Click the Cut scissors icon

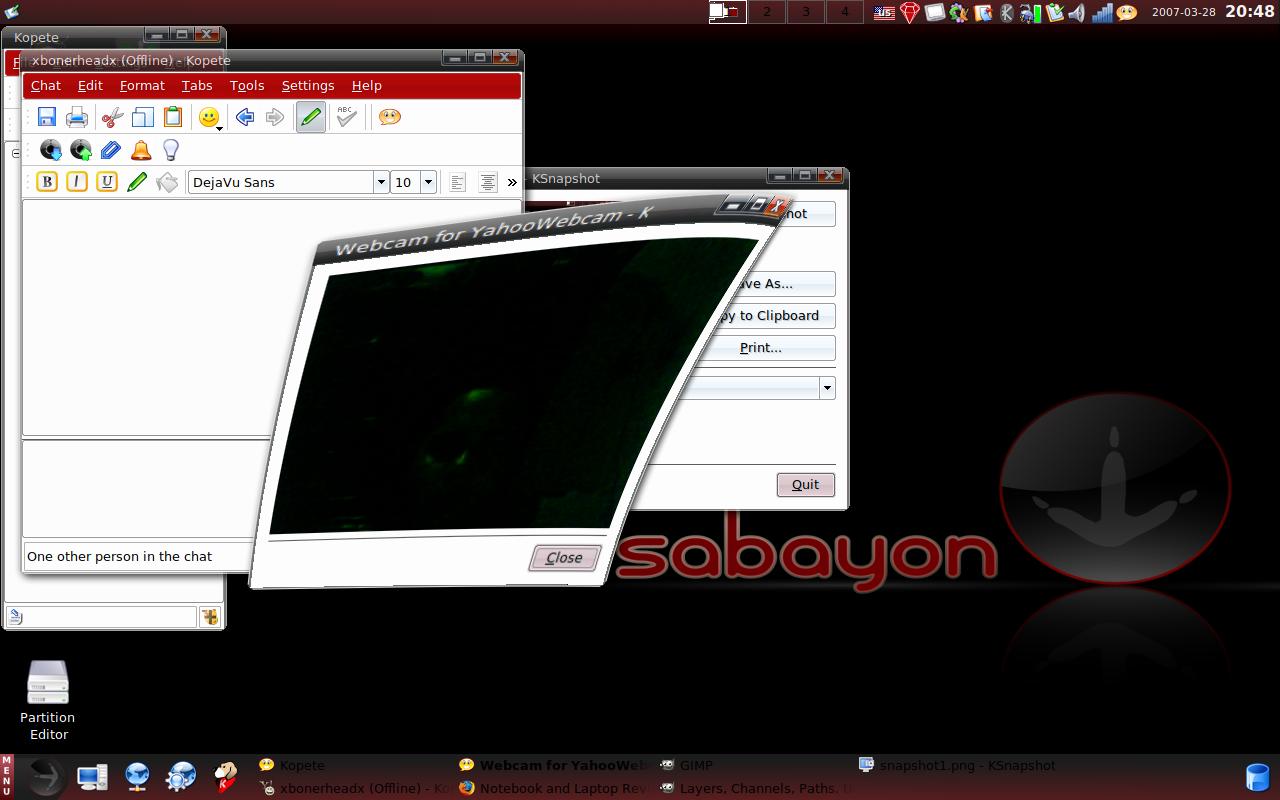[112, 117]
